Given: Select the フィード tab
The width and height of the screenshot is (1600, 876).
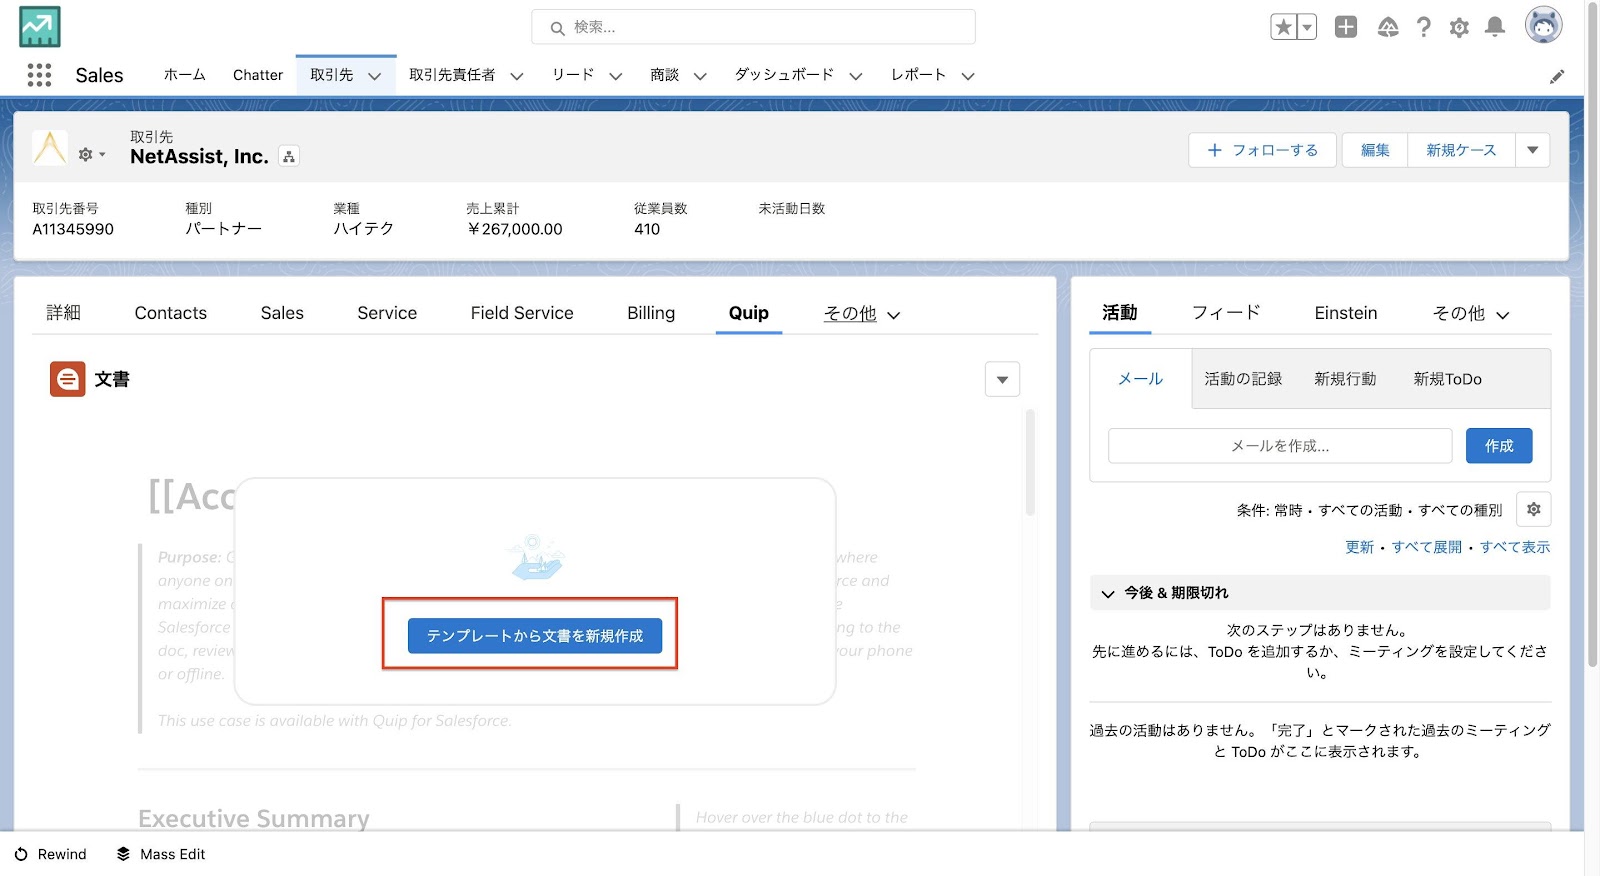Looking at the screenshot, I should pos(1226,313).
